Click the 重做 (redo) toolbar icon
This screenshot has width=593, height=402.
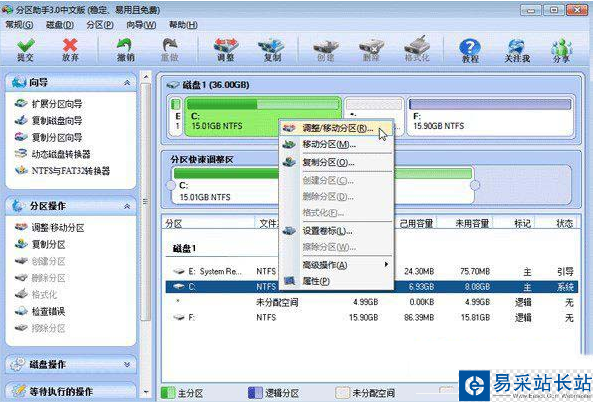170,45
